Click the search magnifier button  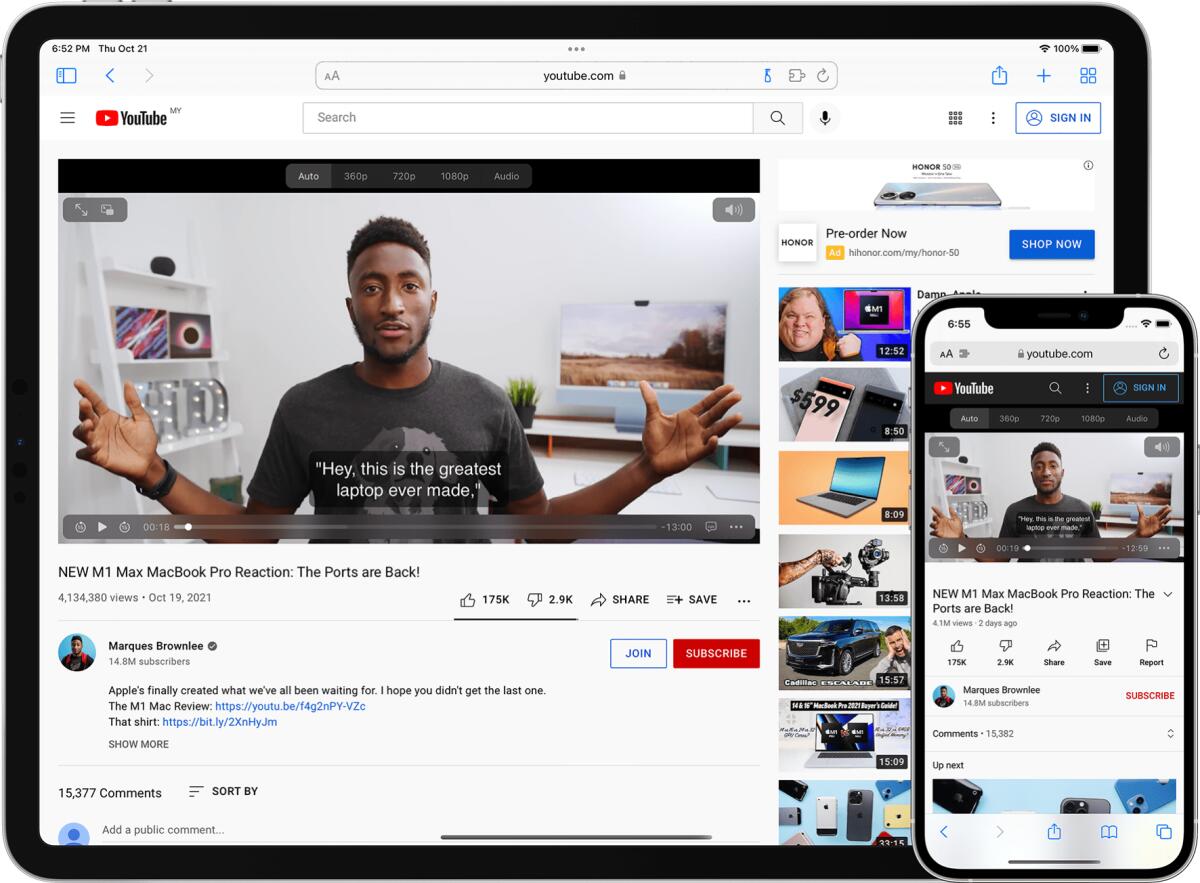tap(777, 117)
